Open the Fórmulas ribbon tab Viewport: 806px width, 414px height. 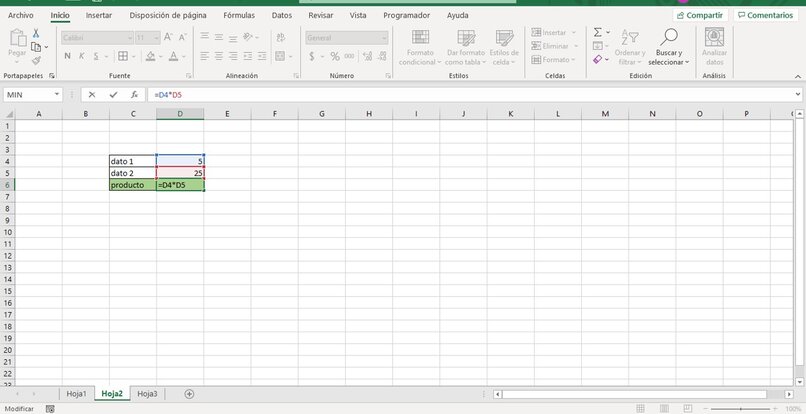[238, 16]
